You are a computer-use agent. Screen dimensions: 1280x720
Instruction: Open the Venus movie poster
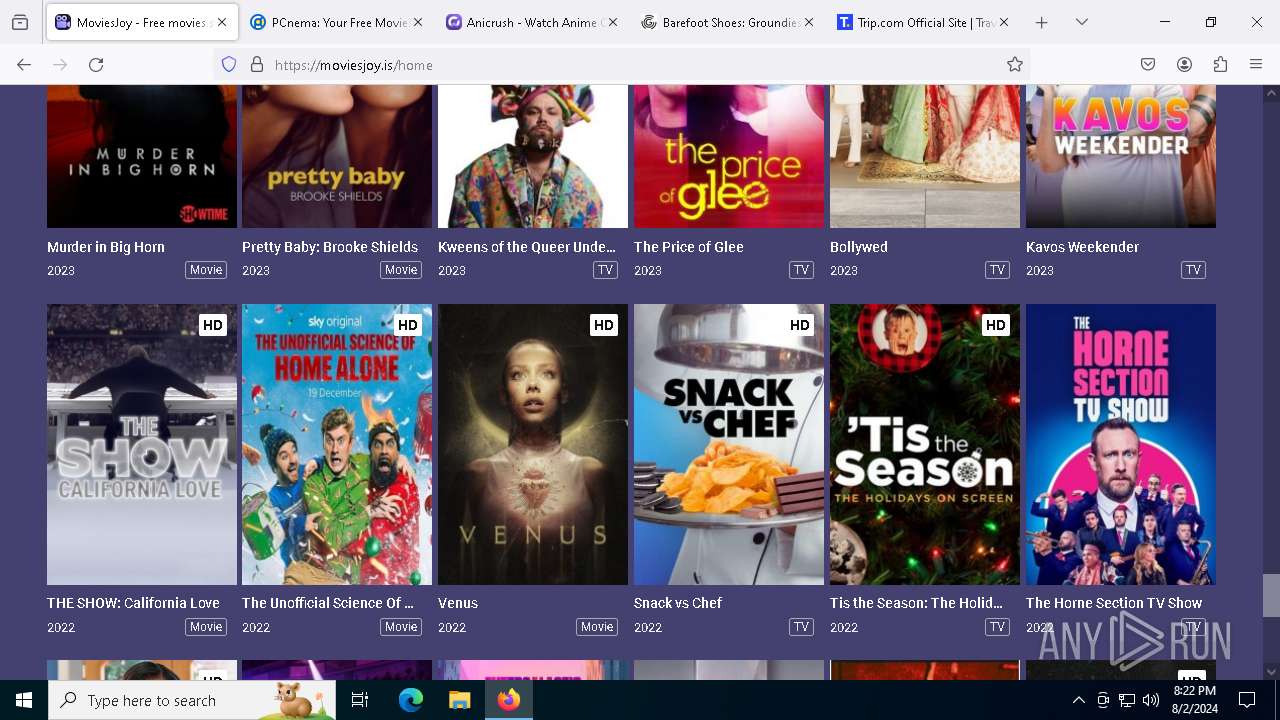coord(533,444)
